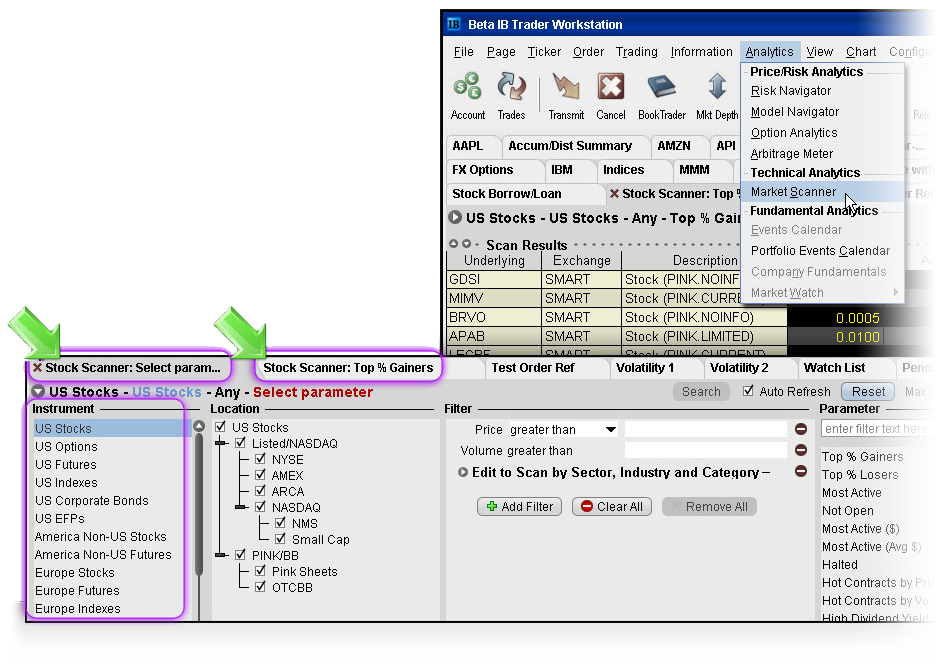
Task: Select Most Active parameter
Action: pyautogui.click(x=851, y=492)
